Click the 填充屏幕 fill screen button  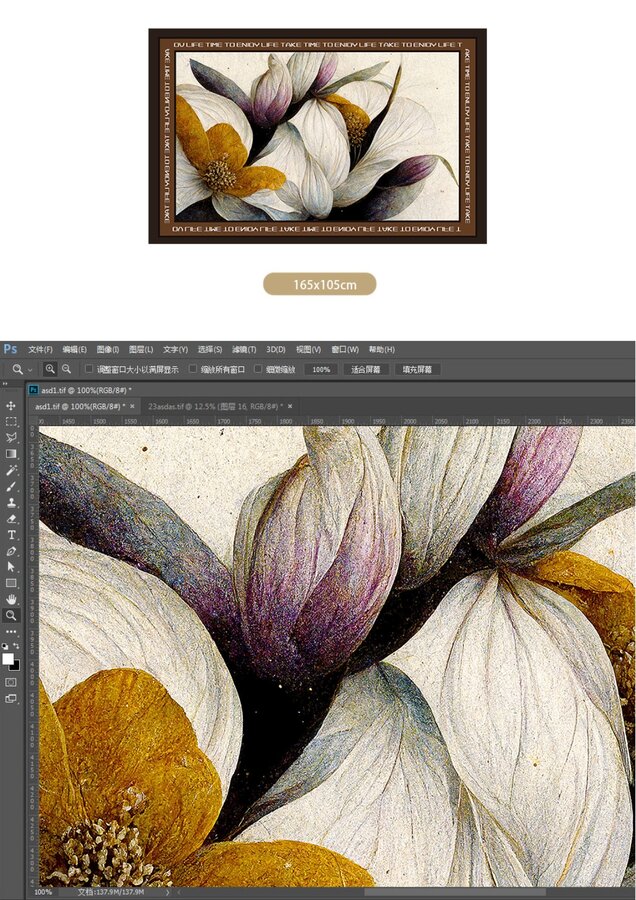417,369
